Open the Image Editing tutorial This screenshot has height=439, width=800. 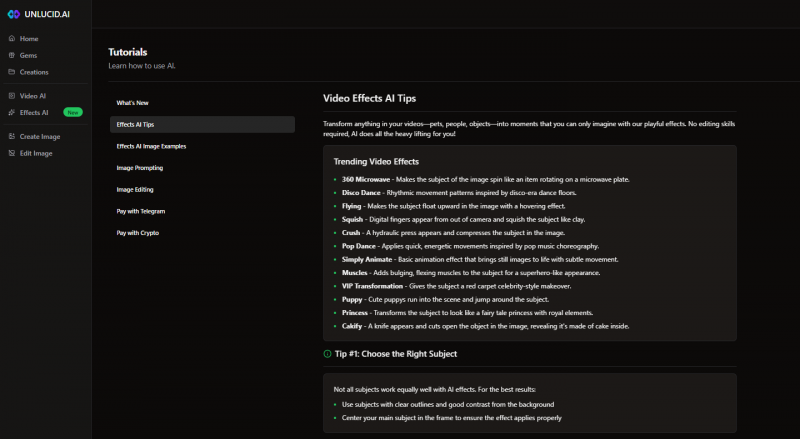[135, 189]
